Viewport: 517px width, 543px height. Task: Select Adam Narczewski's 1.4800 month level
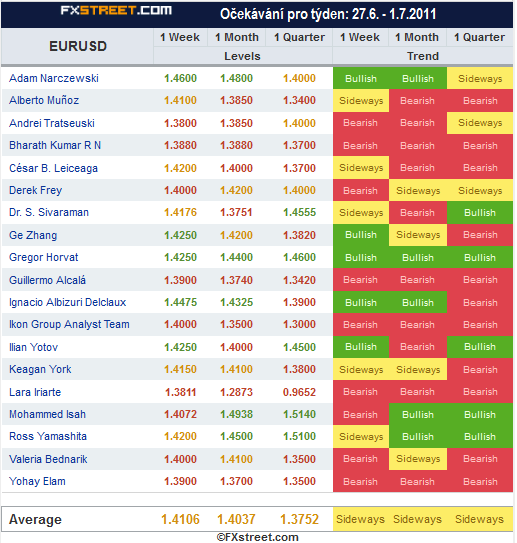tap(237, 78)
